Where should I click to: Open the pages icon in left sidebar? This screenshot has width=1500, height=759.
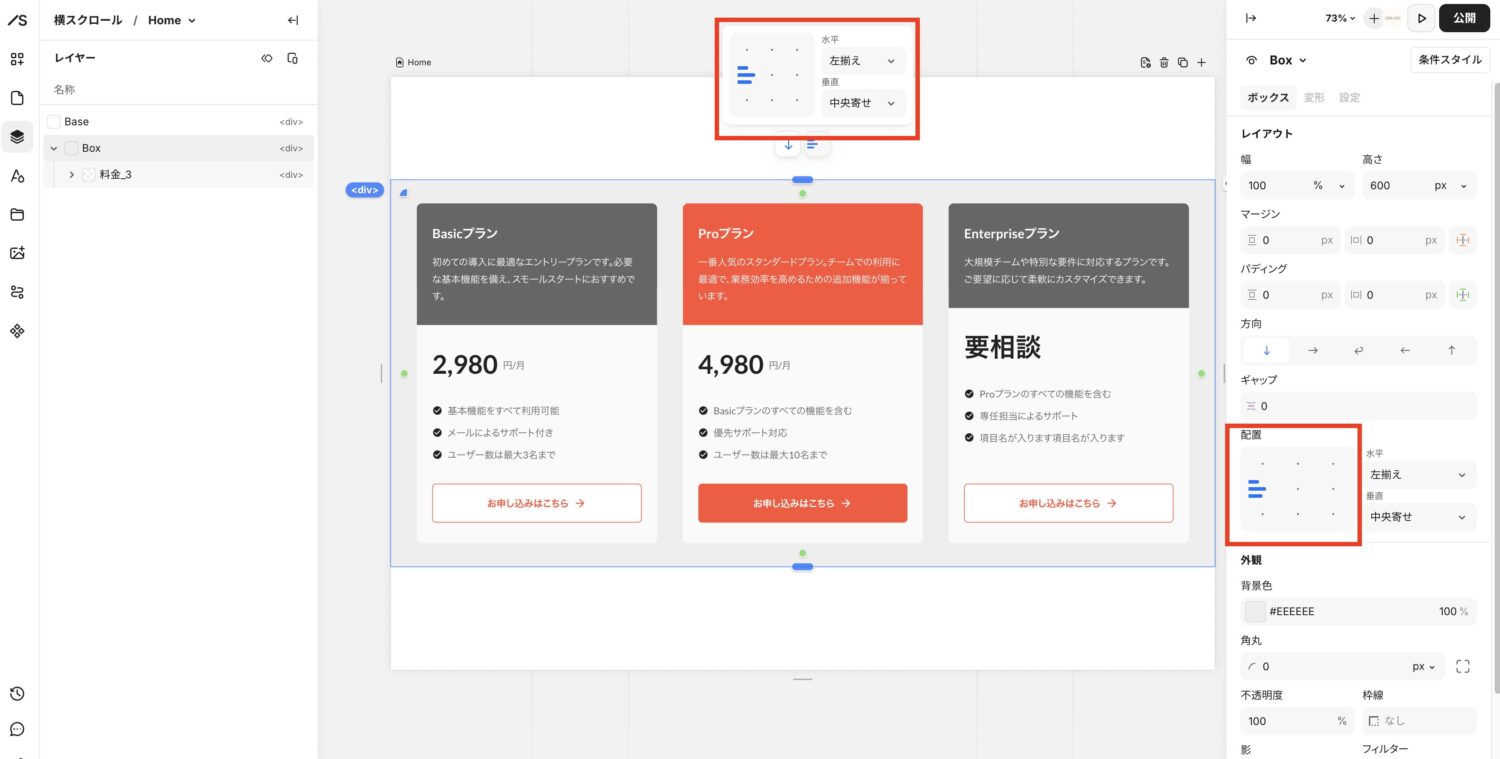[x=17, y=98]
